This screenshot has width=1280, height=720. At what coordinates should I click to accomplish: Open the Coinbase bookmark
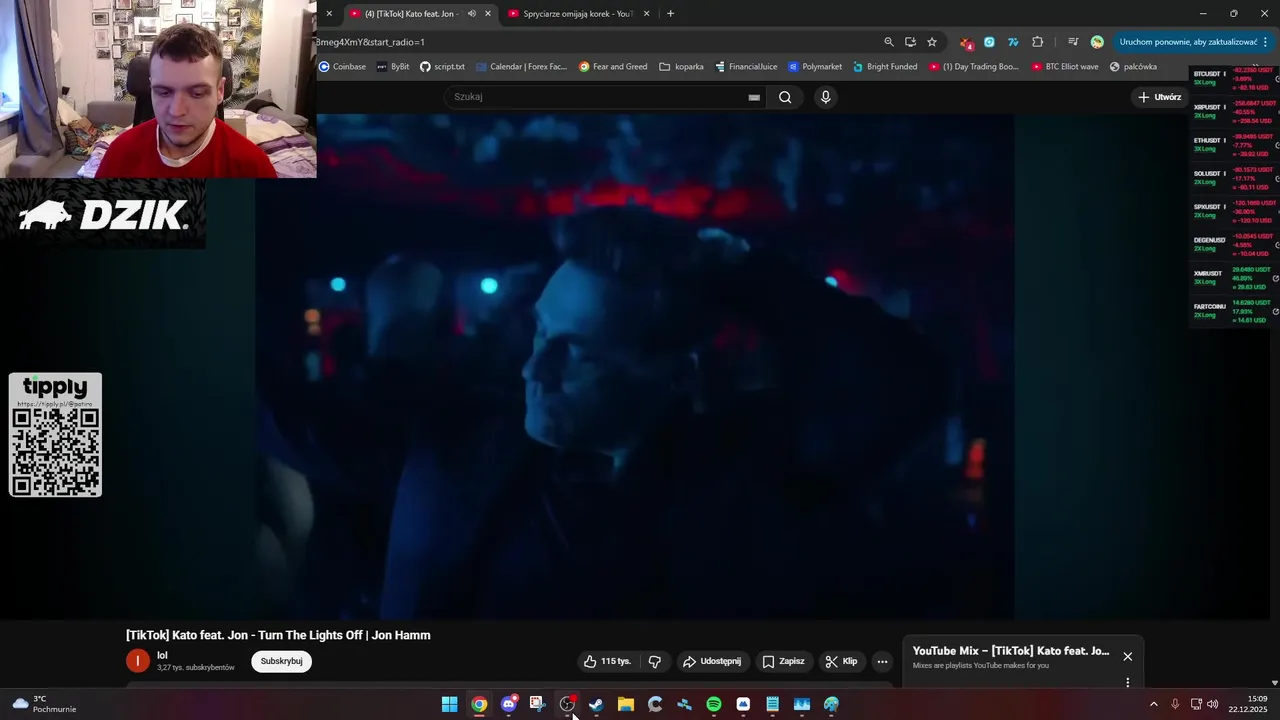342,67
